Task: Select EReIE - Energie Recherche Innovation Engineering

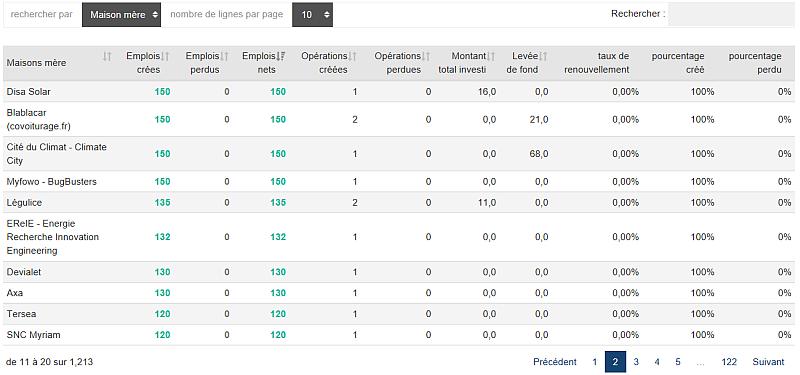Action: point(53,237)
